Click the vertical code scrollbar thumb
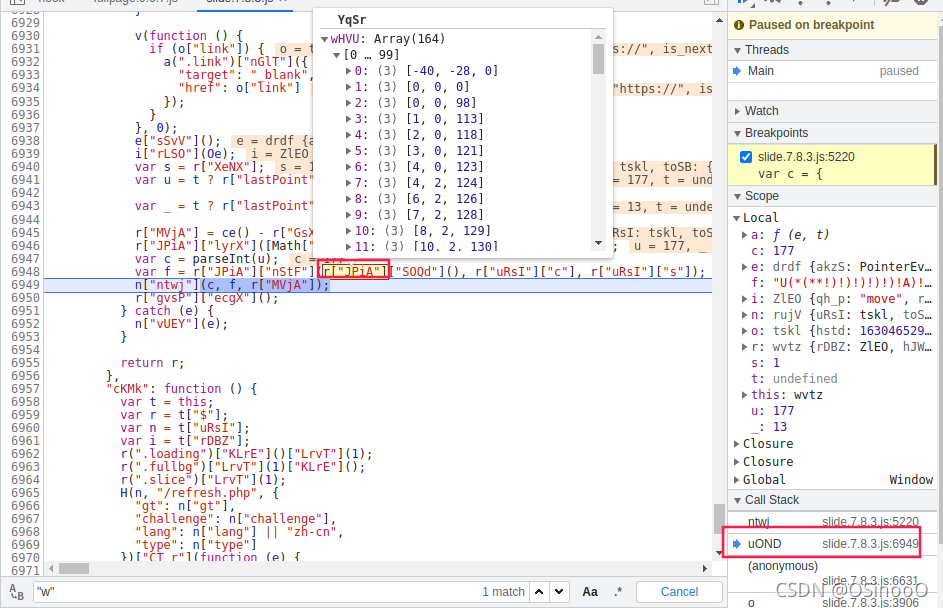The width and height of the screenshot is (943, 608). (719, 518)
